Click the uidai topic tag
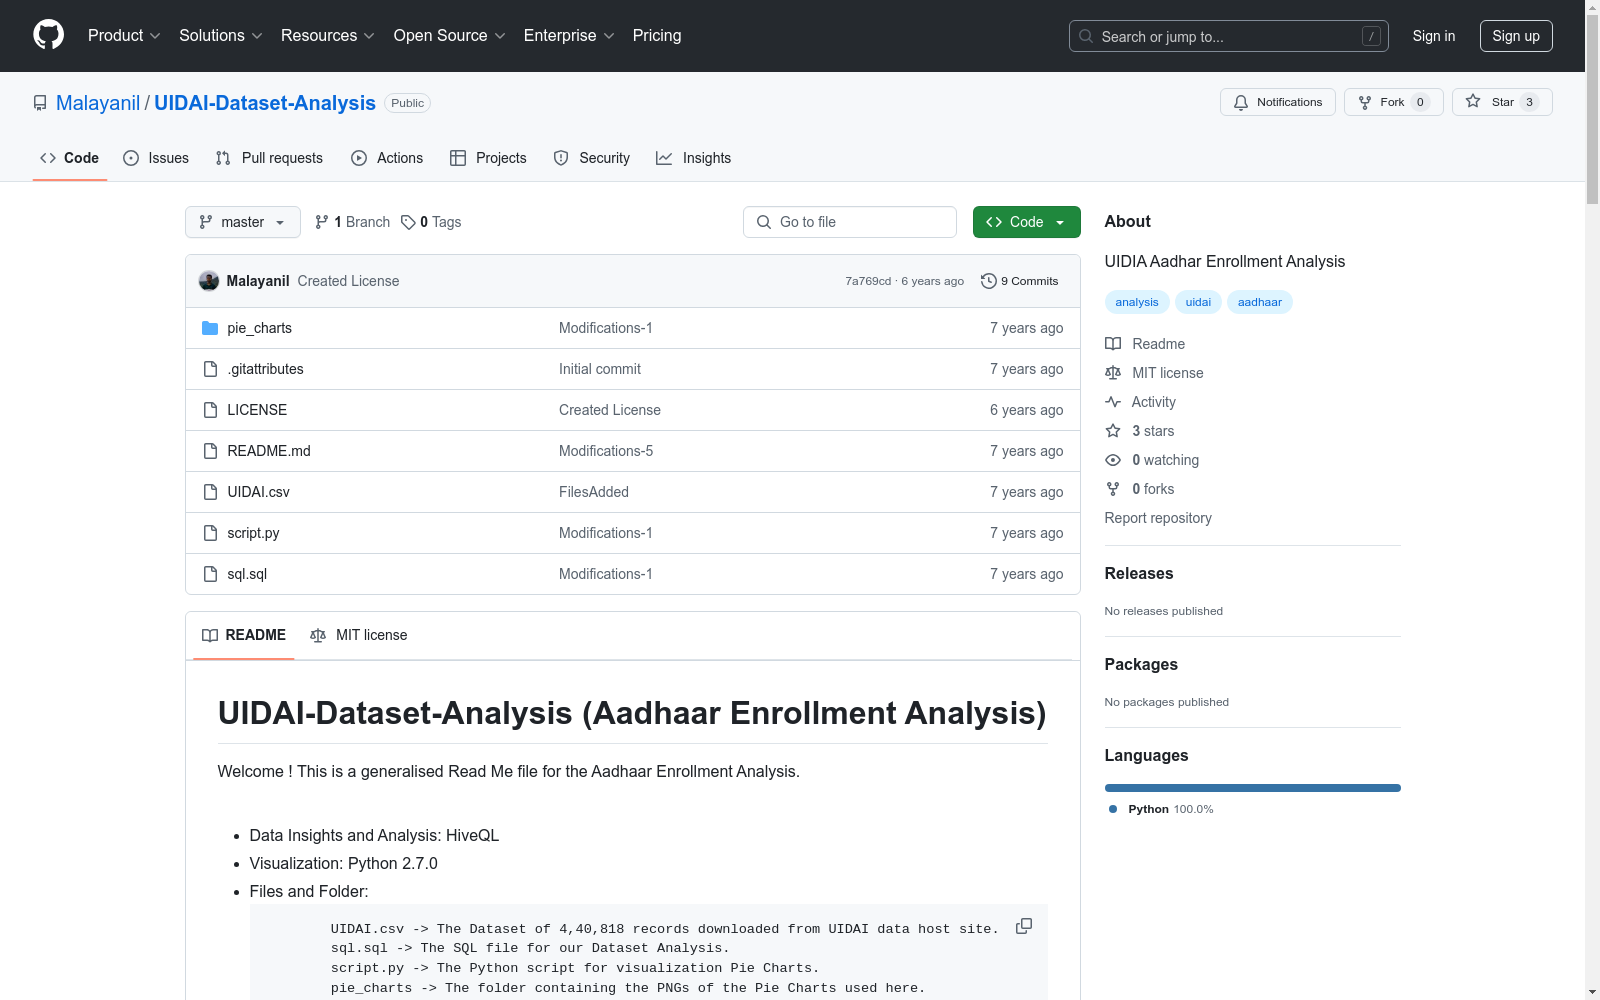This screenshot has height=1000, width=1600. (1198, 302)
